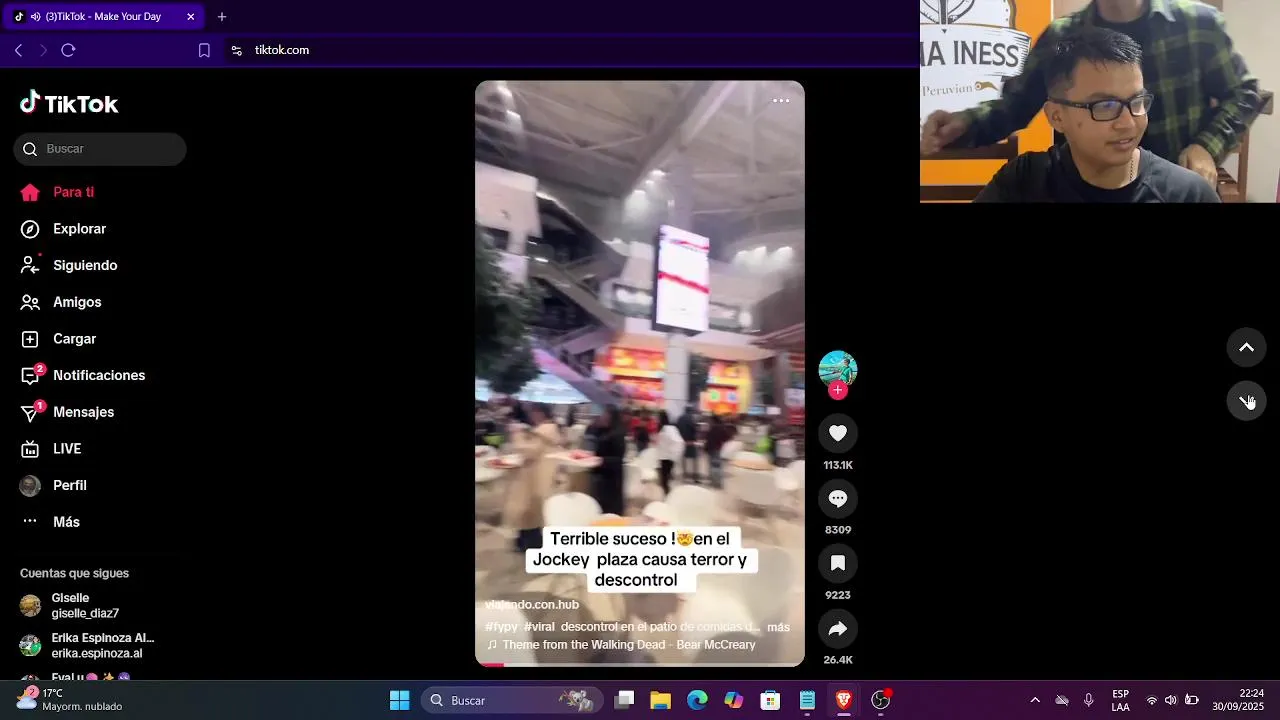
Task: Close the TikTok browser tab
Action: coord(191,17)
